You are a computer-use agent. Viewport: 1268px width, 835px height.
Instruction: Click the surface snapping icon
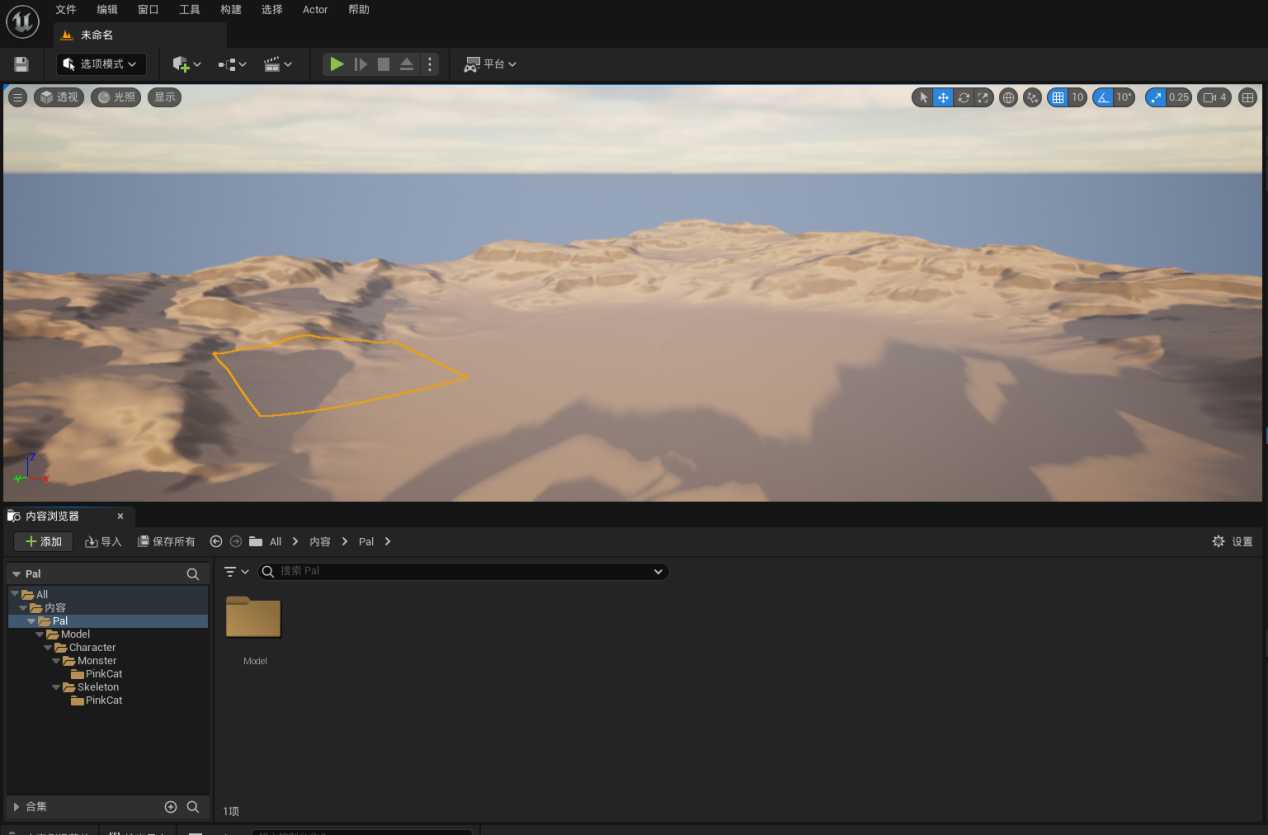1032,97
